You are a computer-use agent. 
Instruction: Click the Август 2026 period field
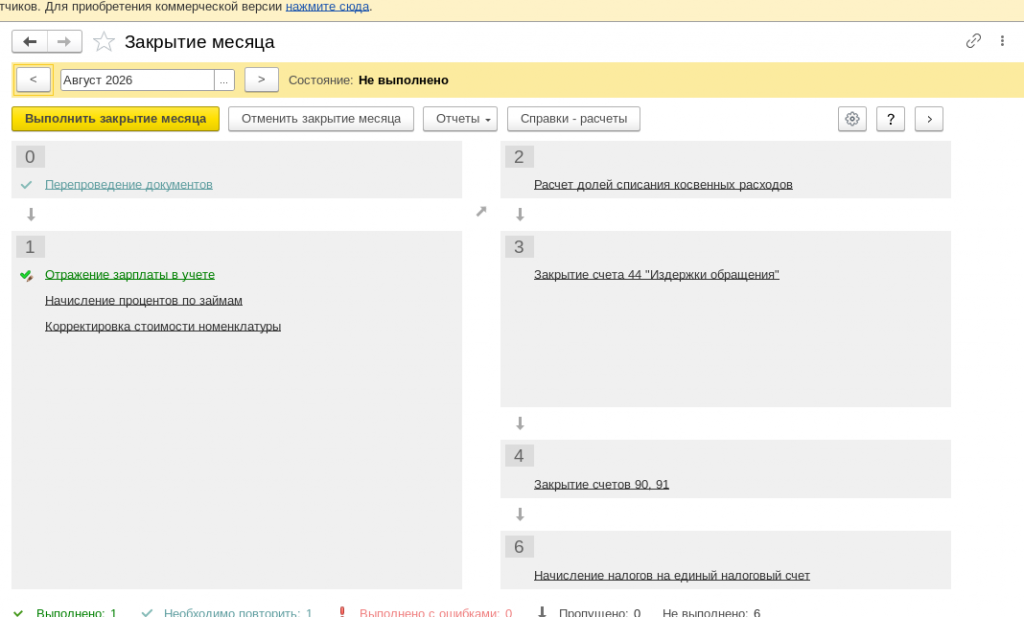coord(137,80)
